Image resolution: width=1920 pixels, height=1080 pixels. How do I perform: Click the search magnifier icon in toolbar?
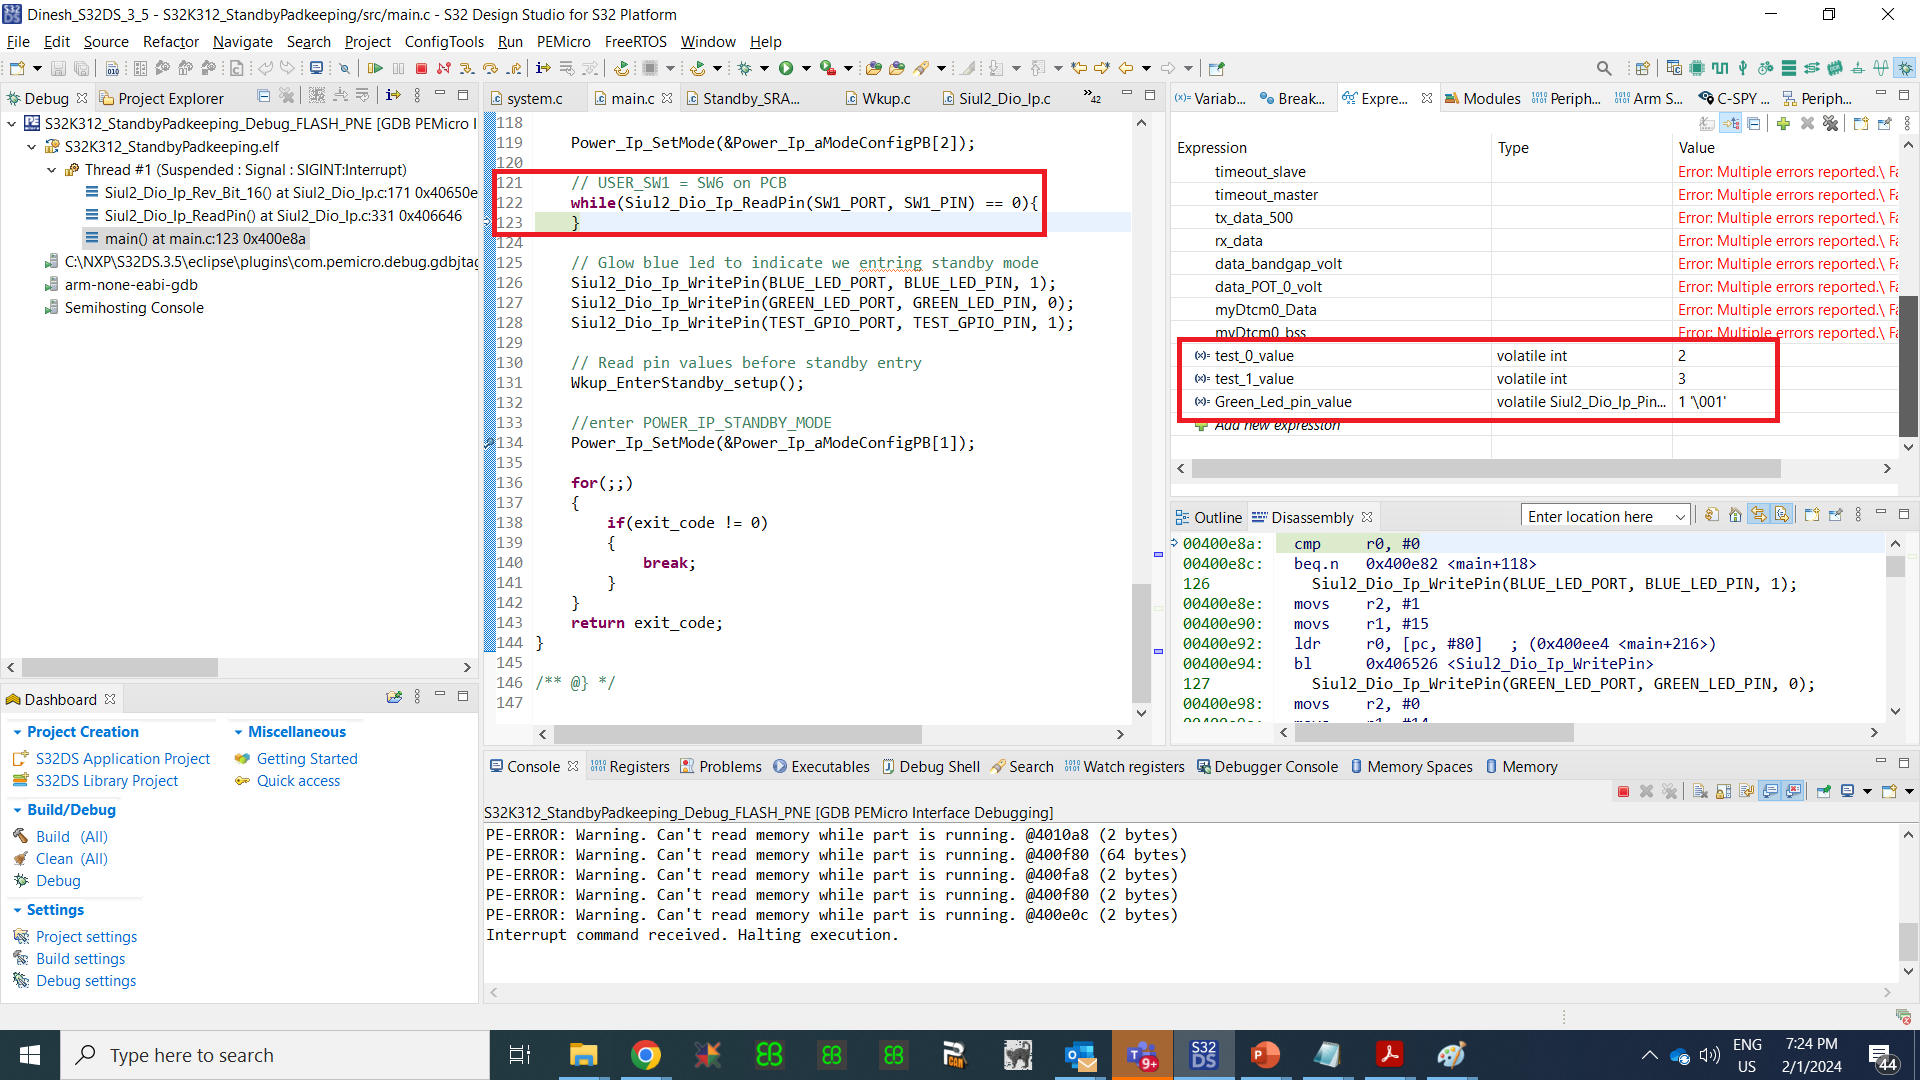[x=1604, y=69]
